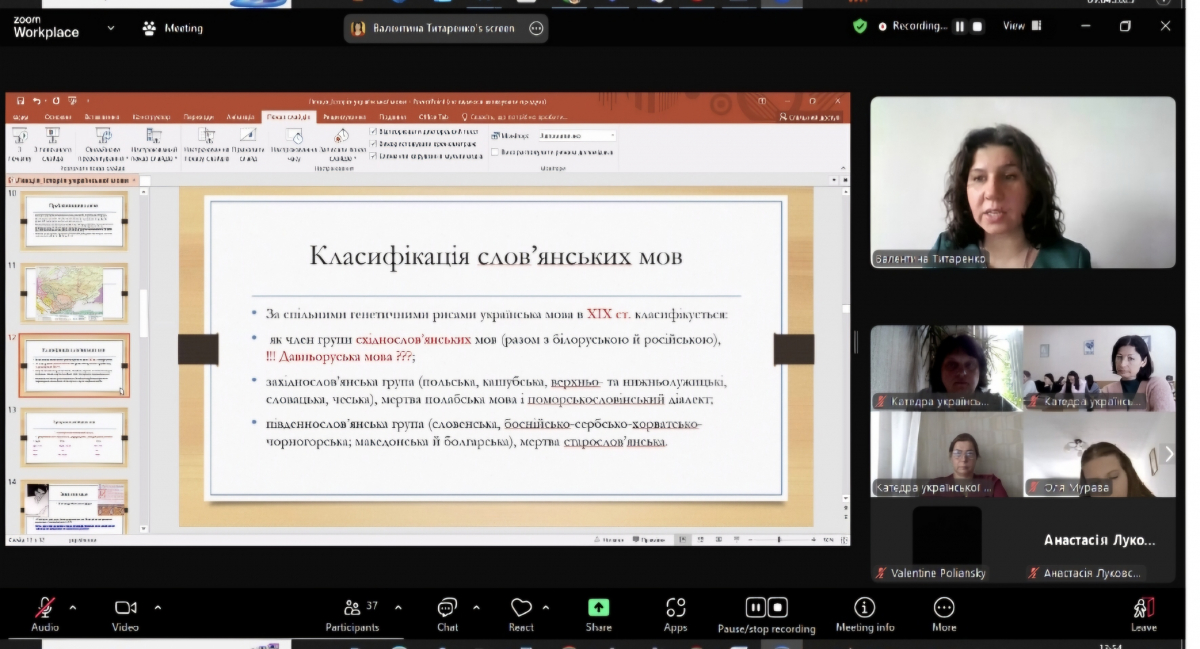Switch to the Переходи ribbon tab
The image size is (1200, 649).
pos(199,116)
